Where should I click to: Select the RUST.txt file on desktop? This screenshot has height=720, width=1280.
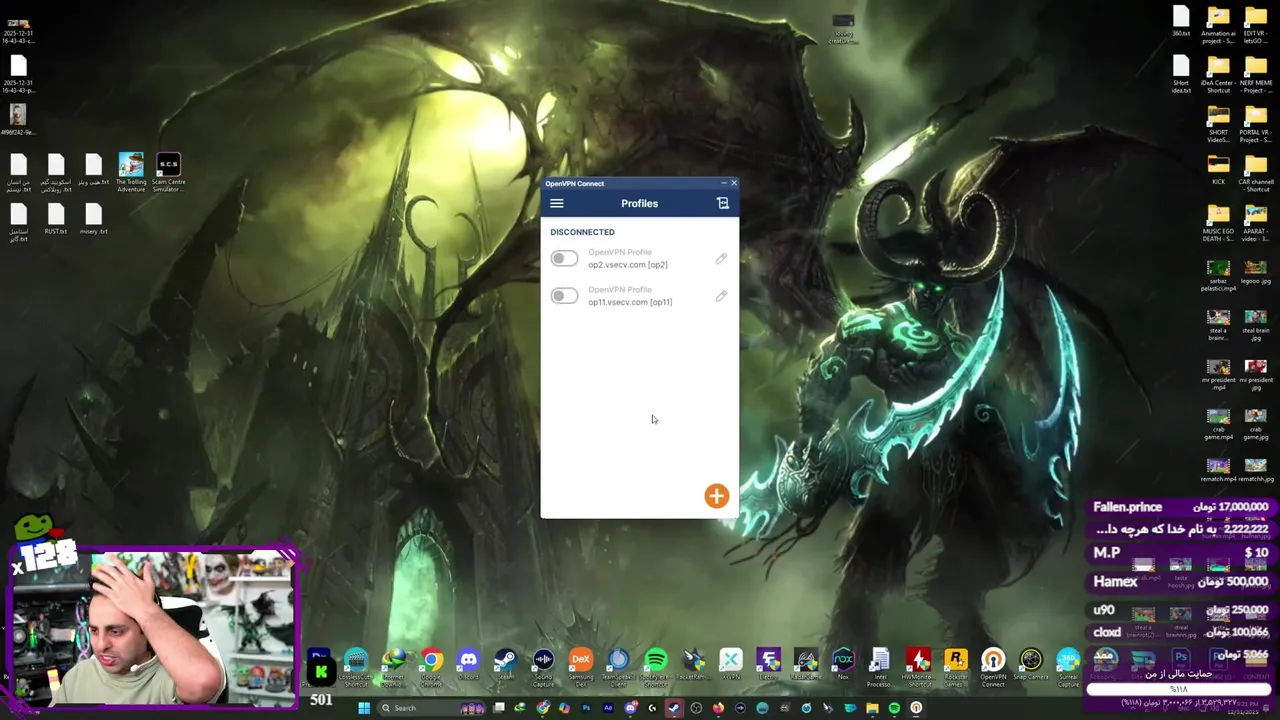pyautogui.click(x=56, y=219)
